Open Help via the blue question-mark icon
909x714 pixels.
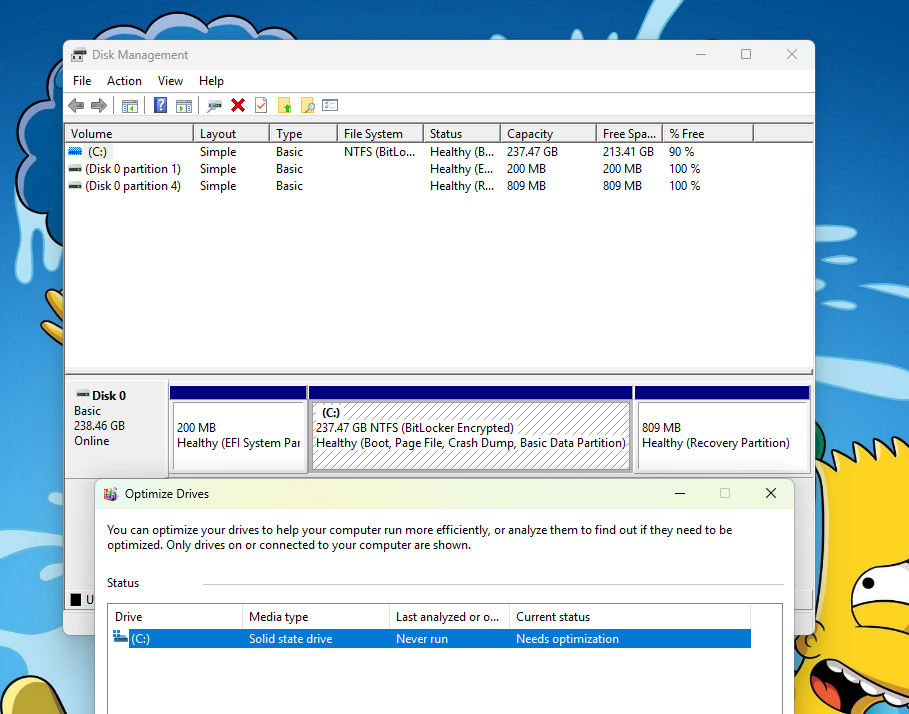point(161,105)
